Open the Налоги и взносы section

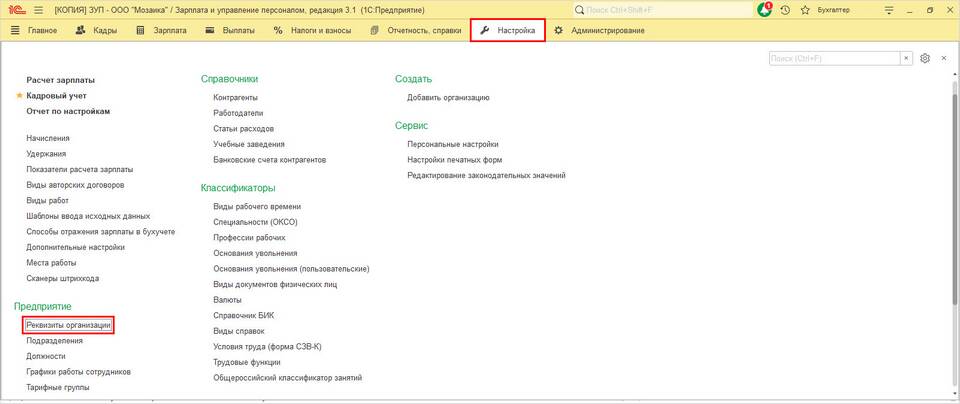tap(312, 30)
